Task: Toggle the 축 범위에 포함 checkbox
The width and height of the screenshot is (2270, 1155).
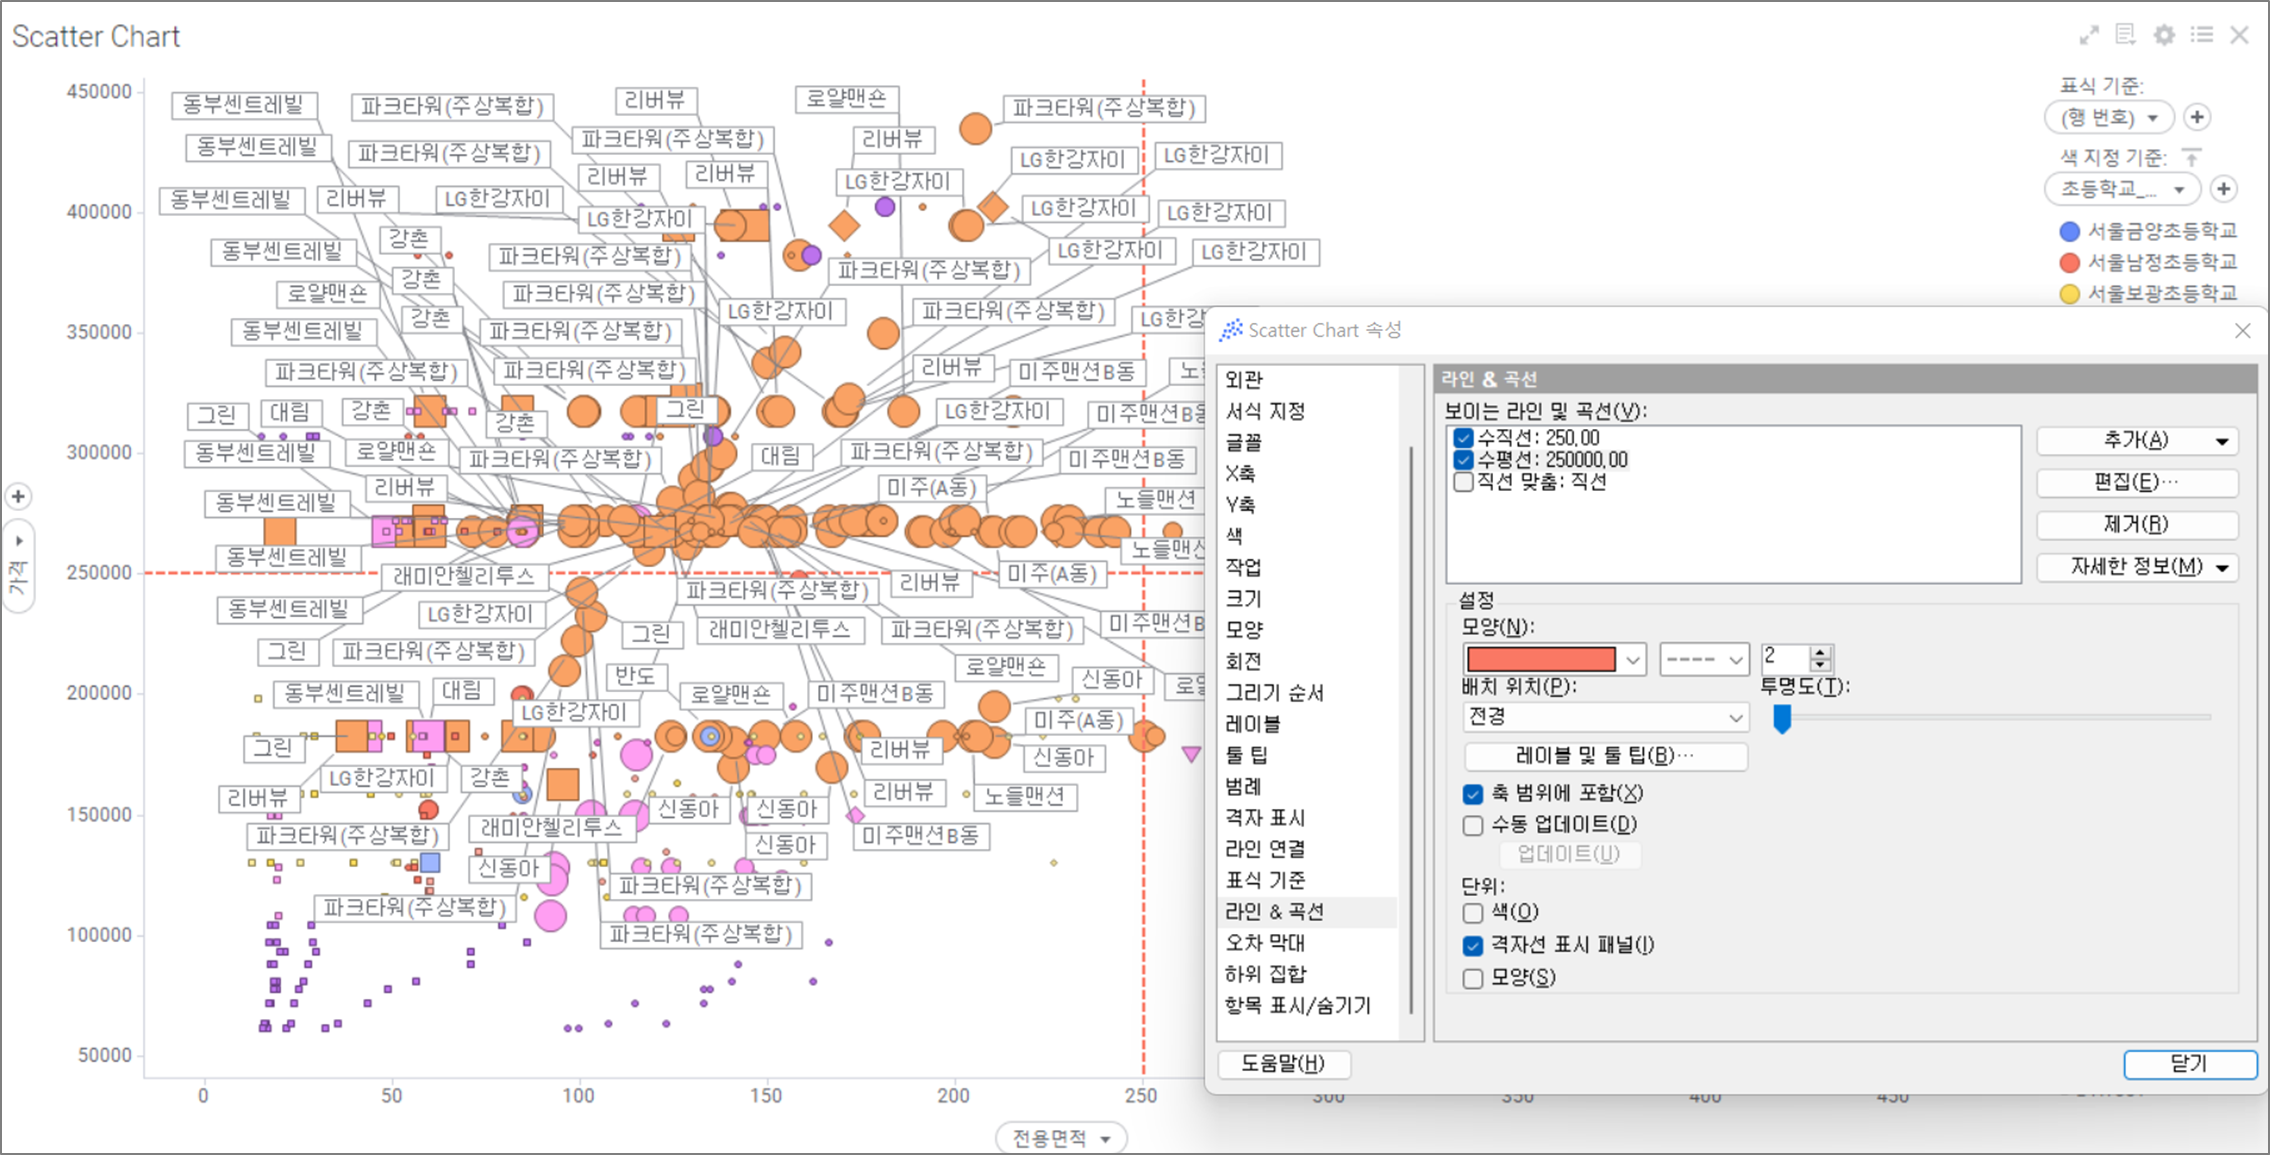Action: click(x=1472, y=794)
